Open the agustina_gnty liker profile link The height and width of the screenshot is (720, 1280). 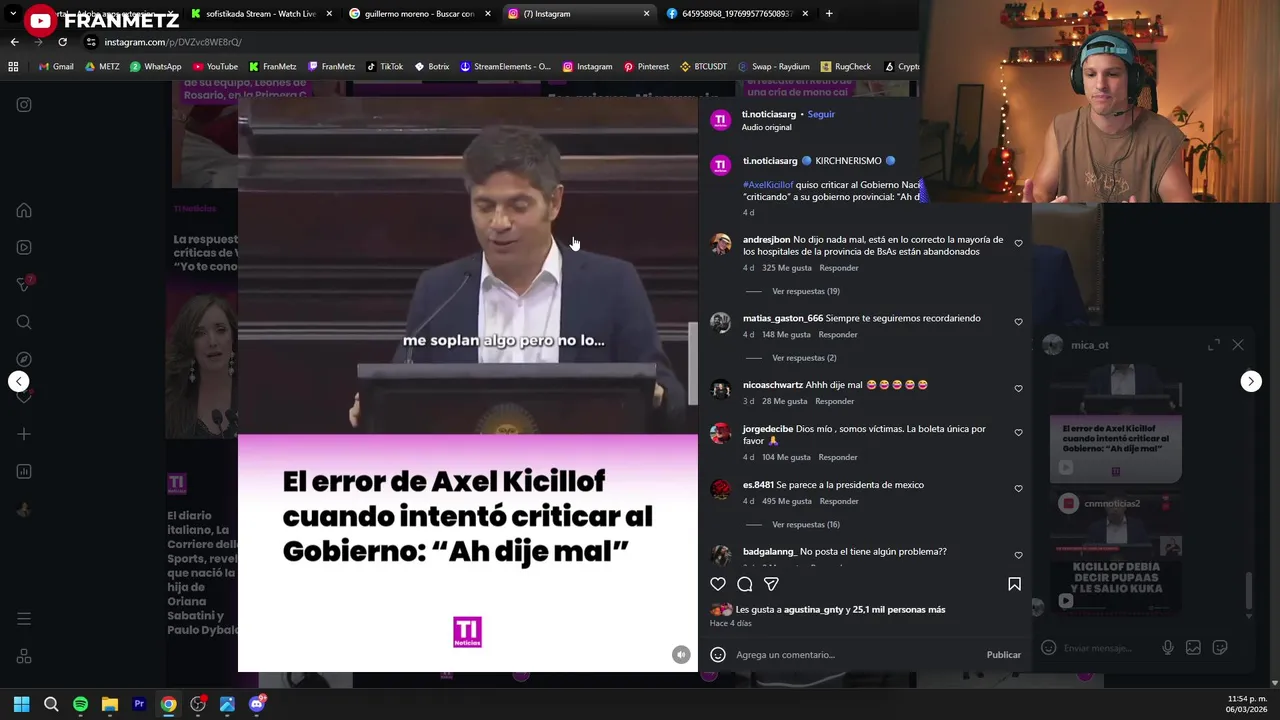coord(813,609)
